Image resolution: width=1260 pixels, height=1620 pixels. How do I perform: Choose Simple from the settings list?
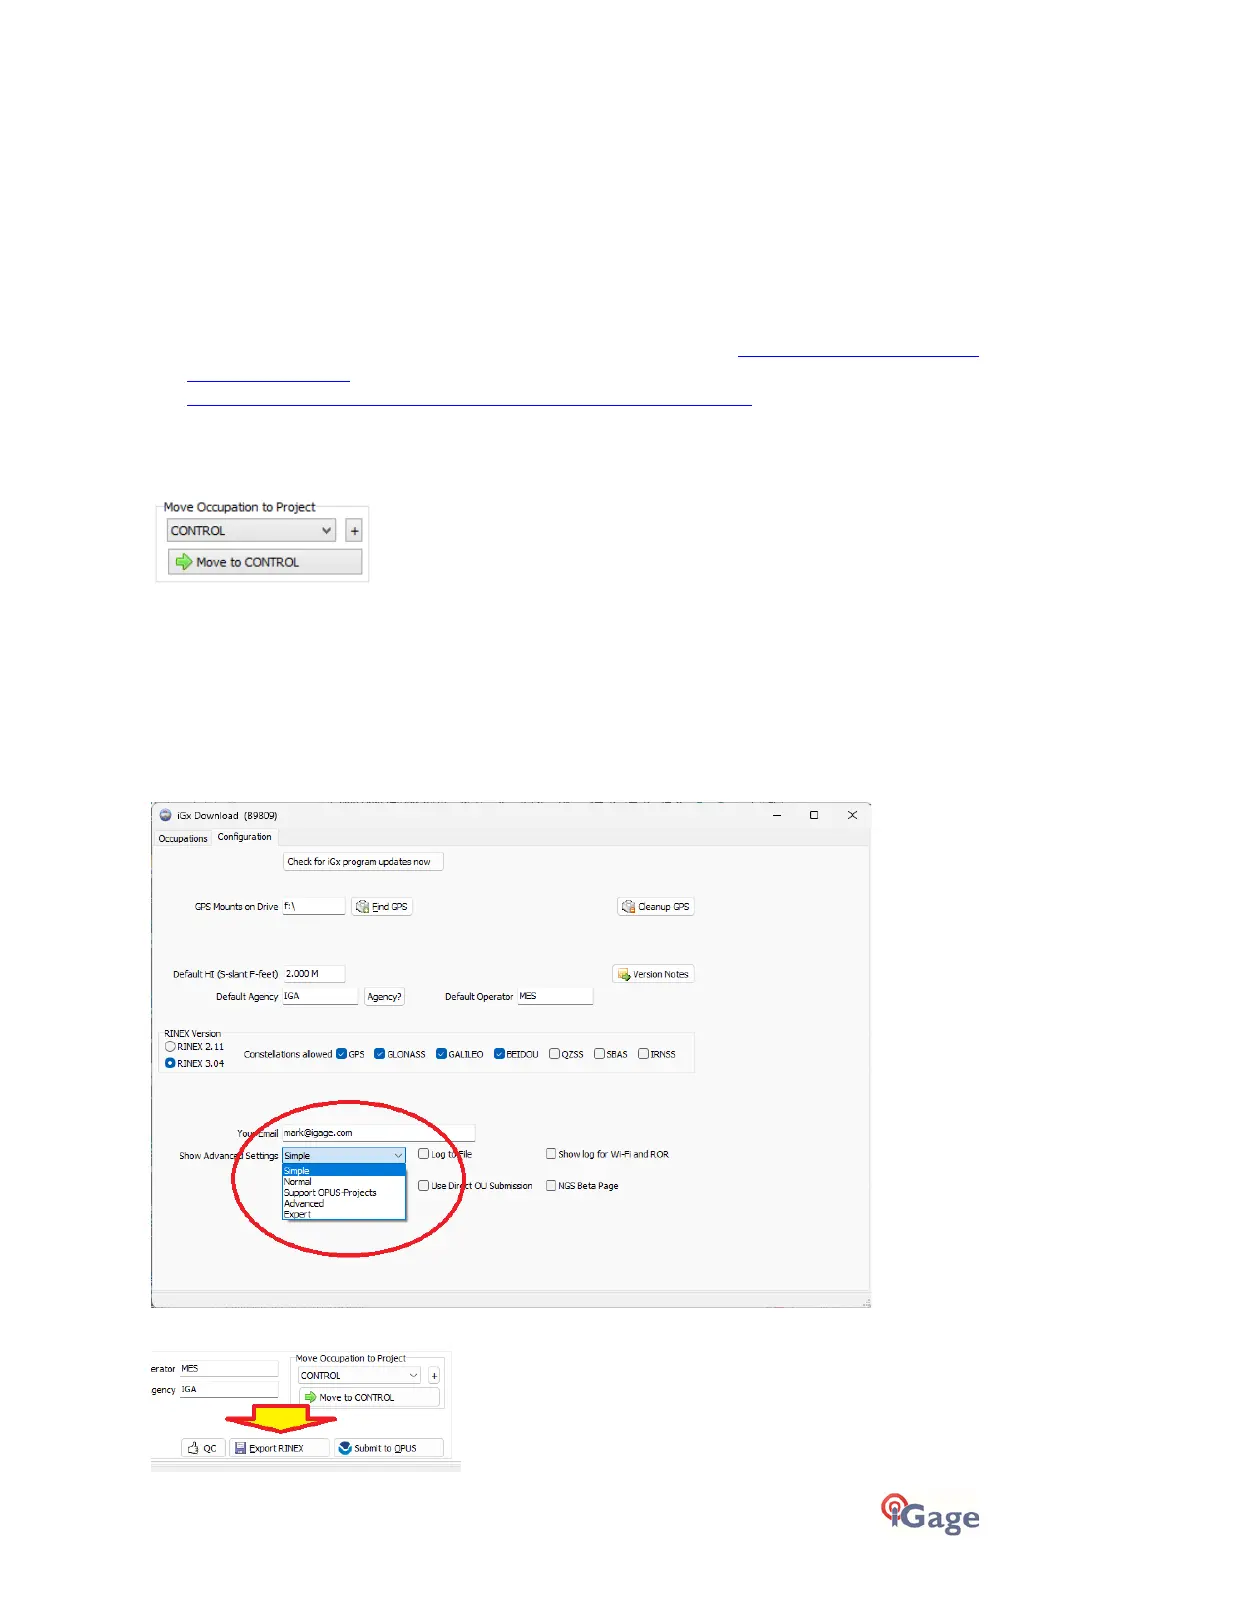point(344,1171)
